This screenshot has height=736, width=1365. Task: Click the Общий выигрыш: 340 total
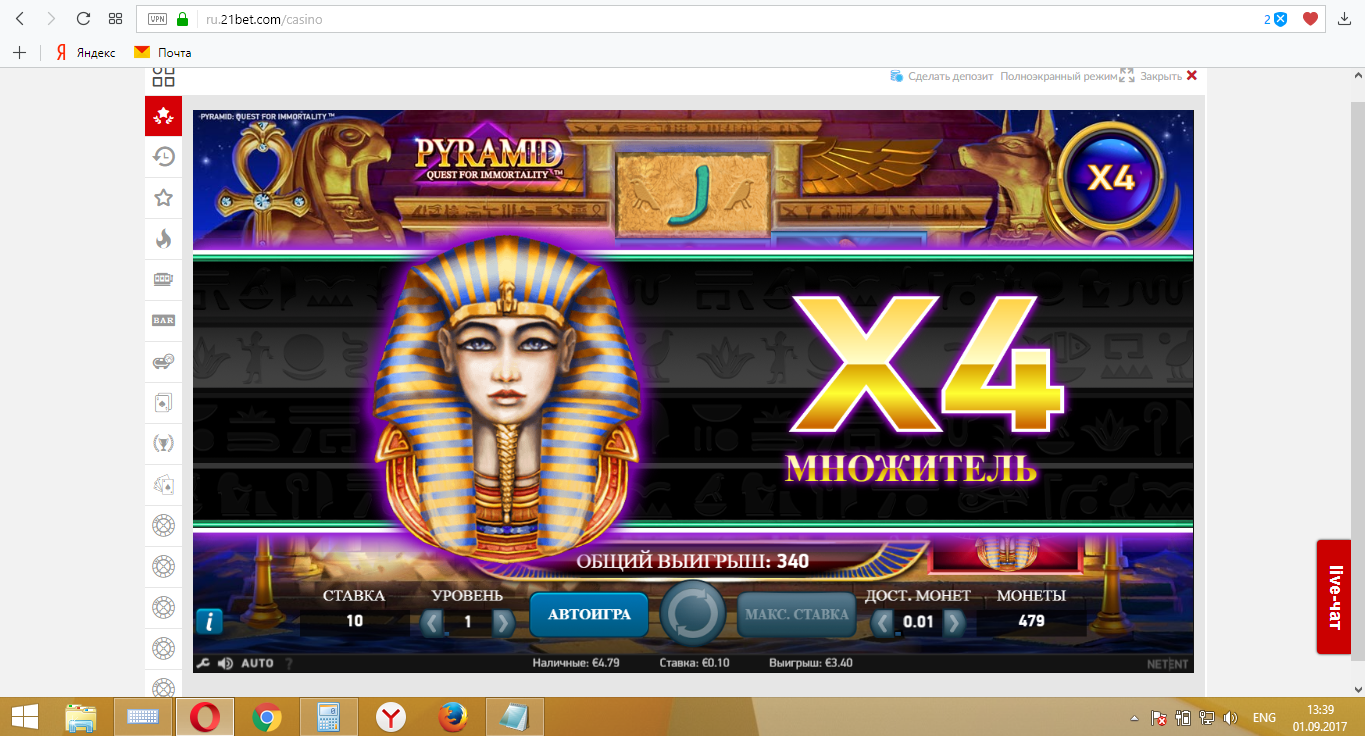[x=692, y=562]
